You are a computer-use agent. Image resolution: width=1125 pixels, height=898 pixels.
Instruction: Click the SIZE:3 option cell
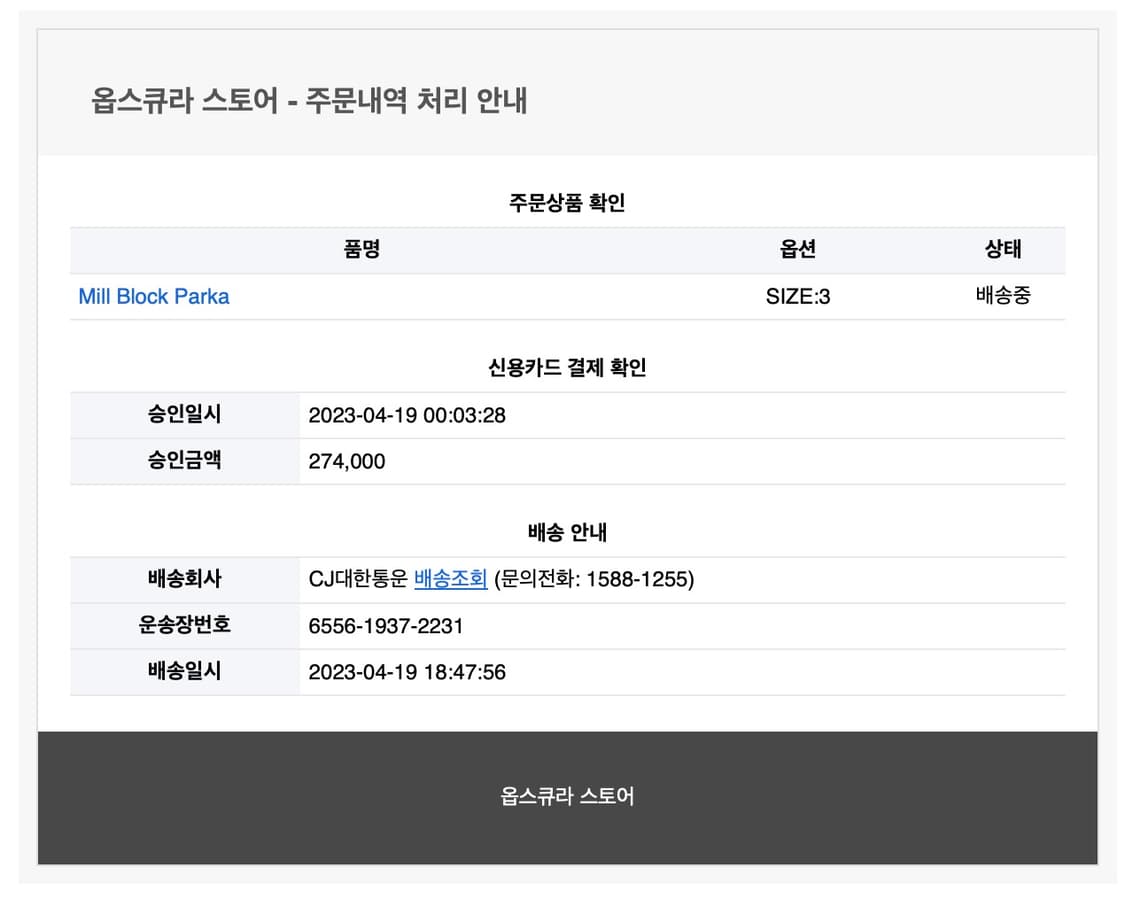pos(797,297)
